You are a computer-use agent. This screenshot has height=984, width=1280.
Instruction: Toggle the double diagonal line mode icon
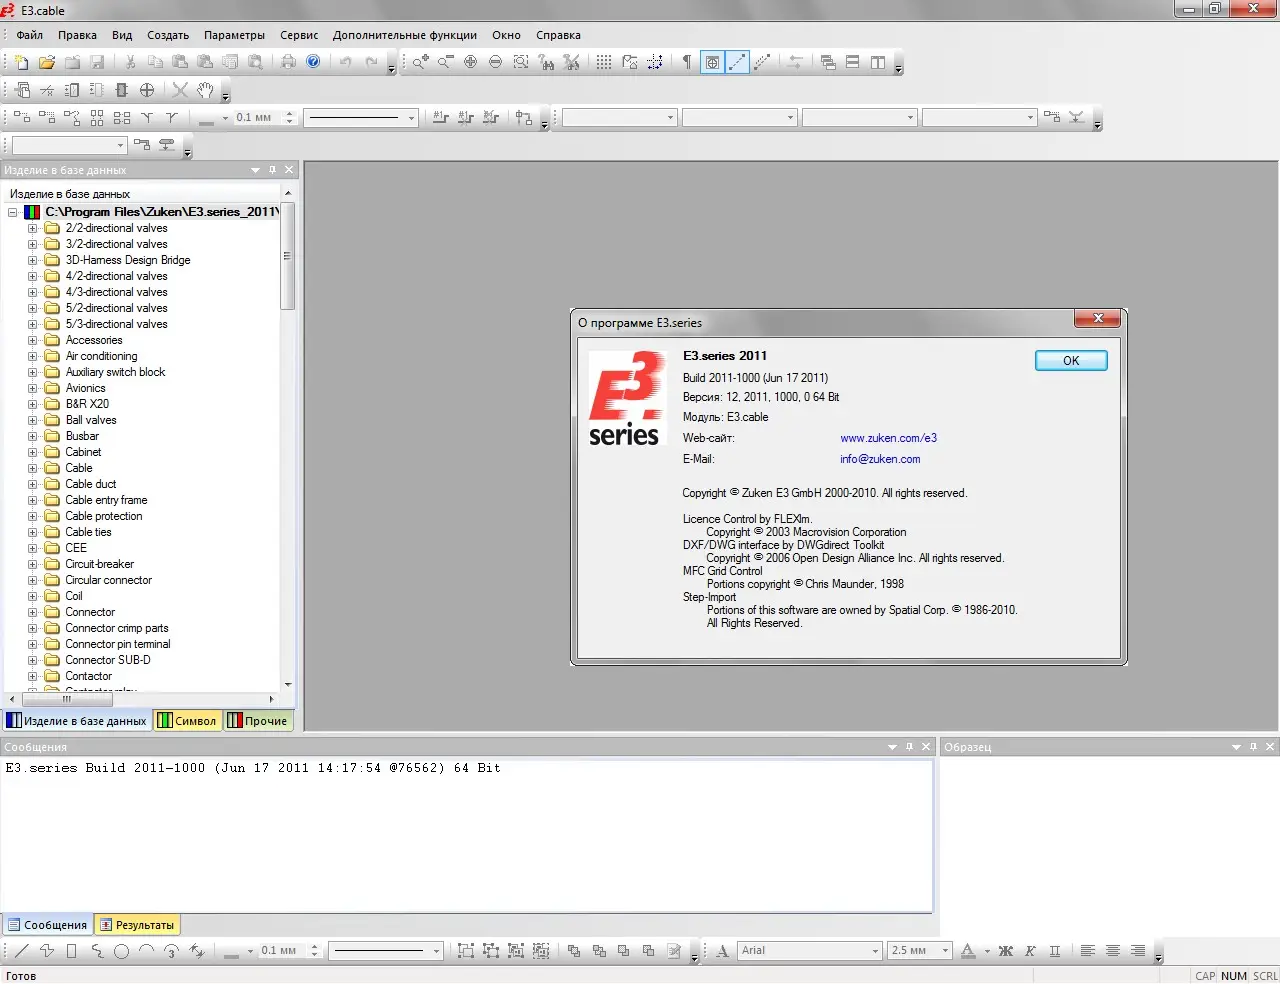[762, 62]
